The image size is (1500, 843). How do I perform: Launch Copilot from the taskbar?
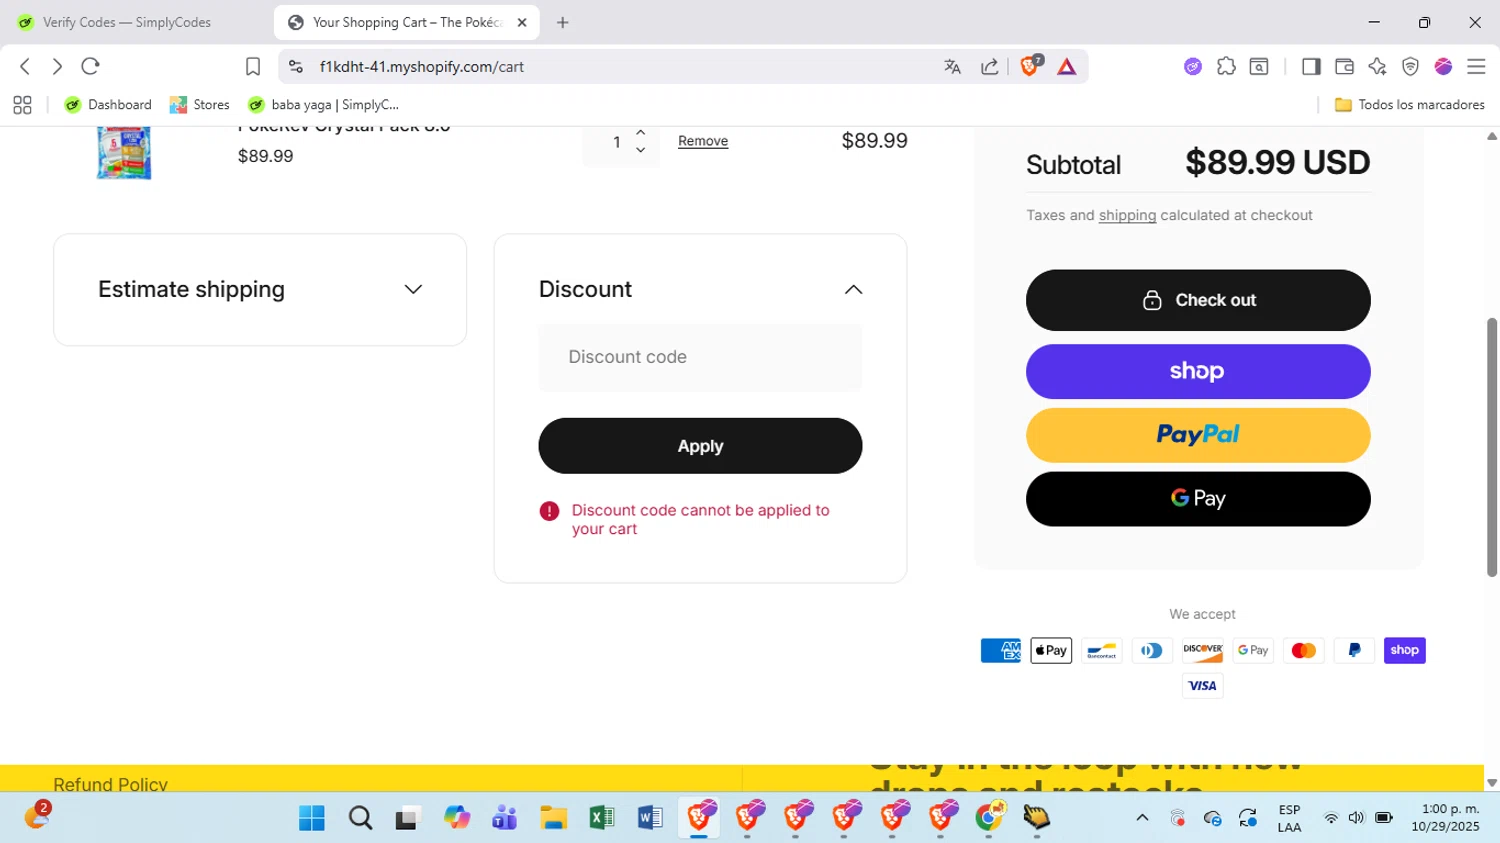457,818
